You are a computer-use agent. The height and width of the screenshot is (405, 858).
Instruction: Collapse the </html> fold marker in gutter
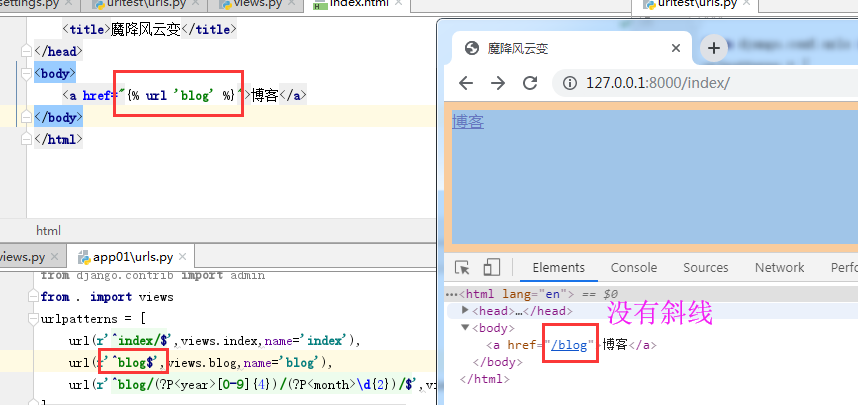tap(26, 140)
